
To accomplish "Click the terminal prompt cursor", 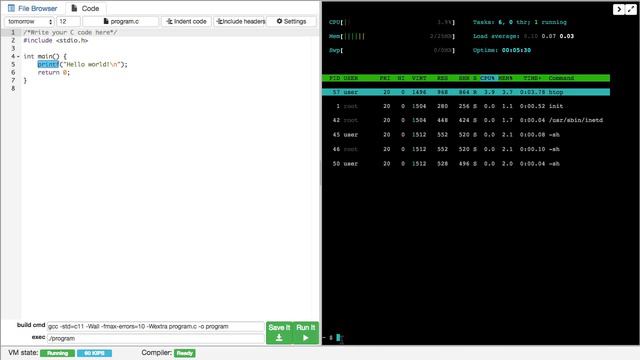I will (x=338, y=338).
